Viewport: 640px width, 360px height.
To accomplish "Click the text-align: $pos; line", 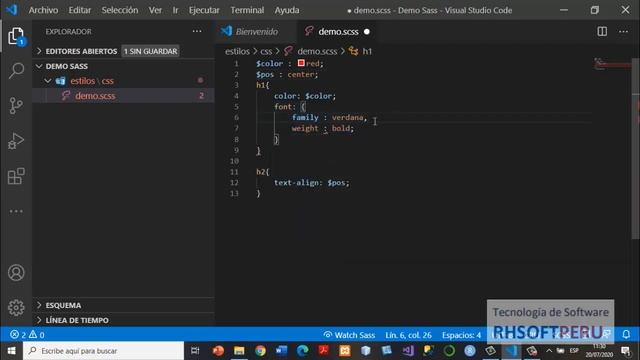I will (x=311, y=182).
